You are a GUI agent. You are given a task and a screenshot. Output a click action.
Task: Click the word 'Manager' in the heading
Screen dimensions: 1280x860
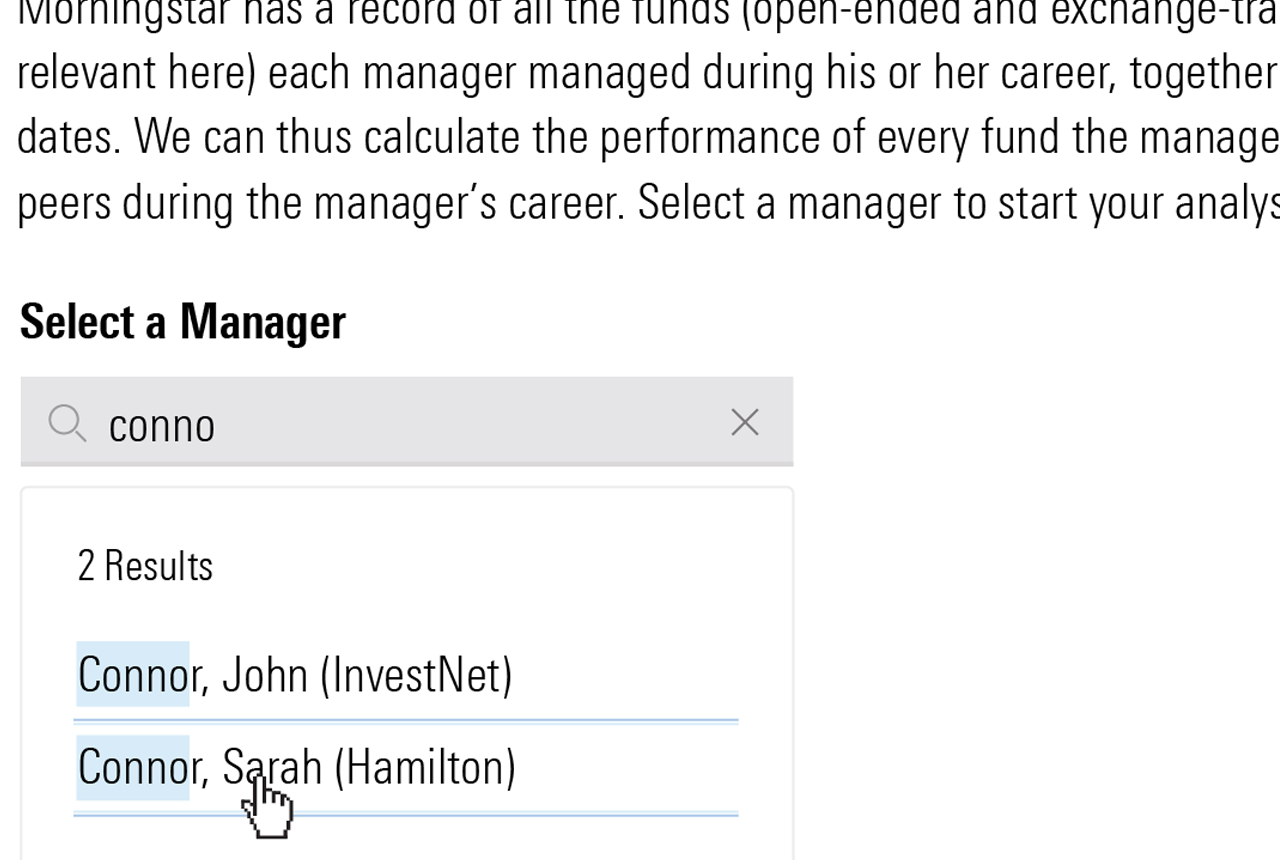coord(262,322)
